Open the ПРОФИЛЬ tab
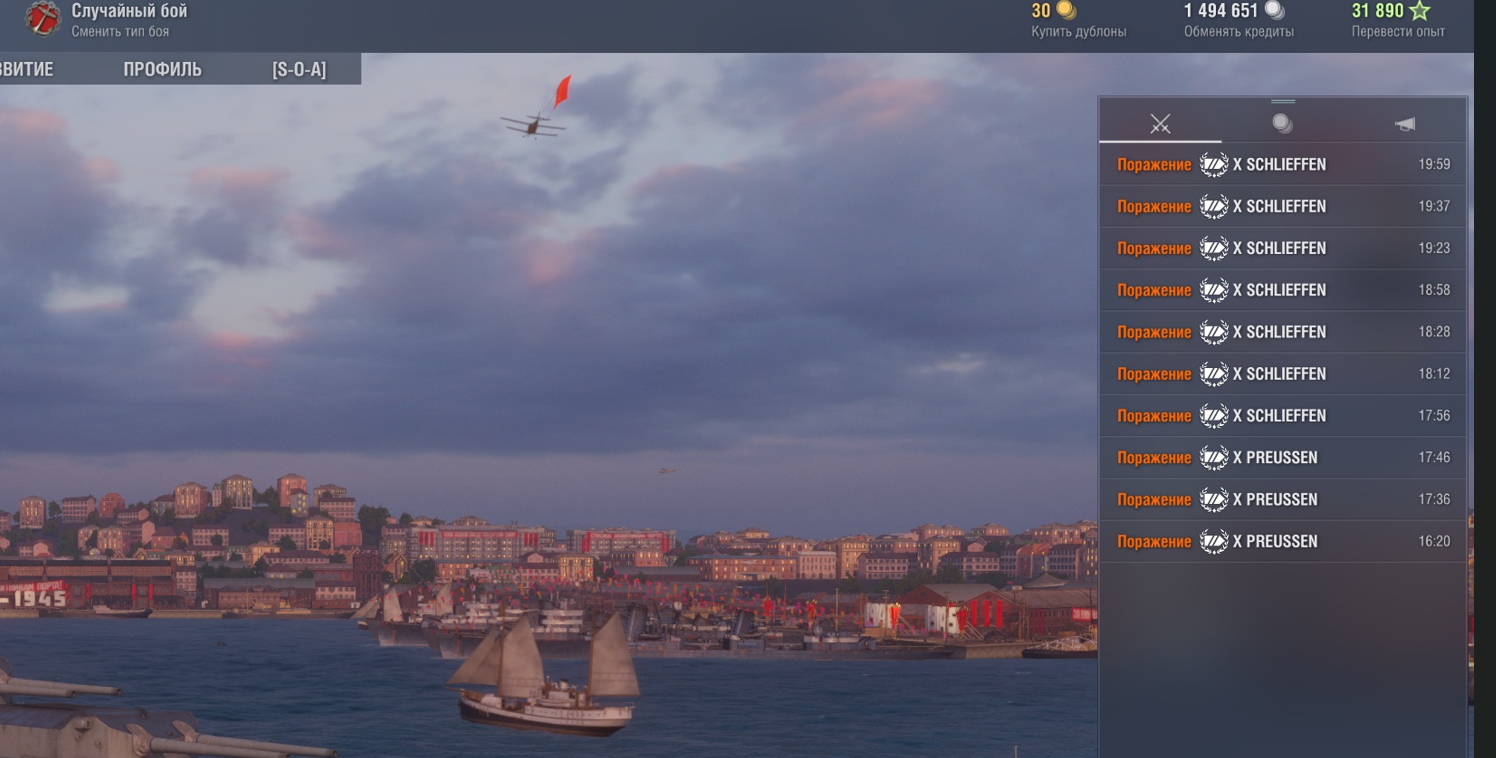Screen dimensions: 1496x758 [162, 69]
